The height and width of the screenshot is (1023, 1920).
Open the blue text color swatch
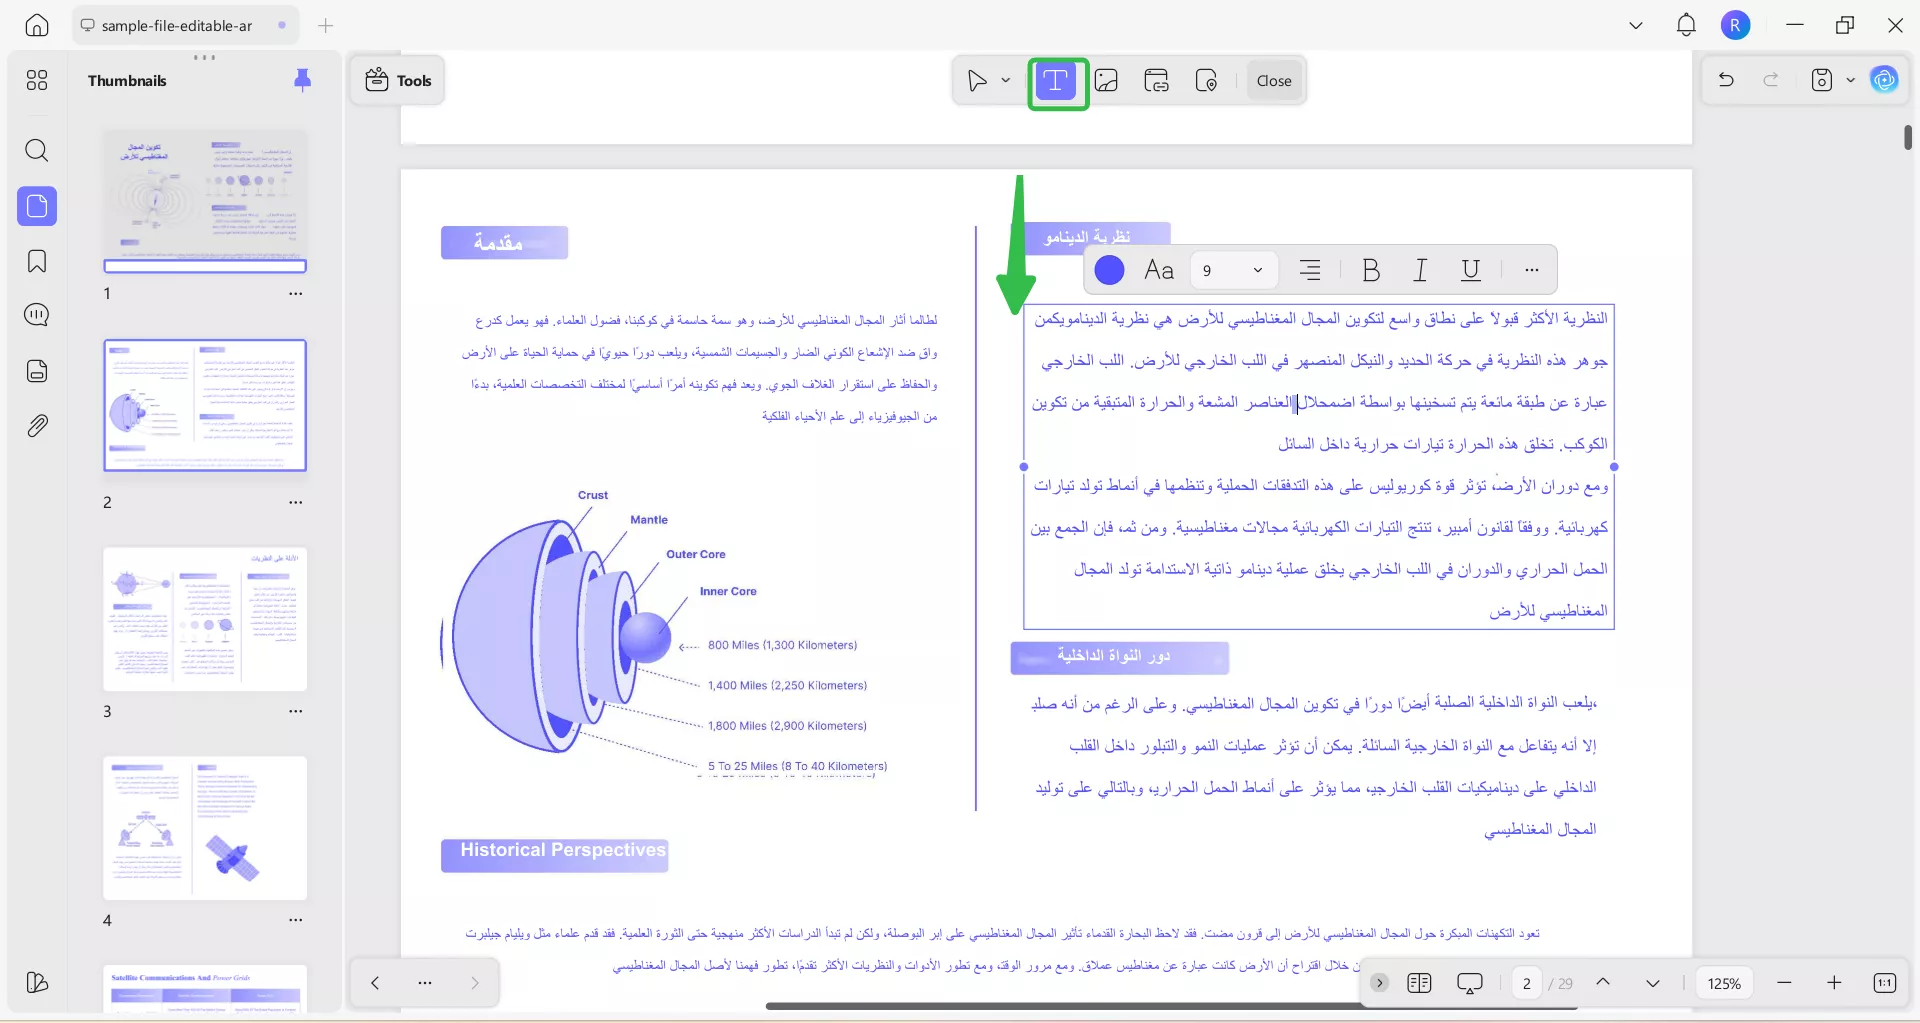(x=1109, y=270)
